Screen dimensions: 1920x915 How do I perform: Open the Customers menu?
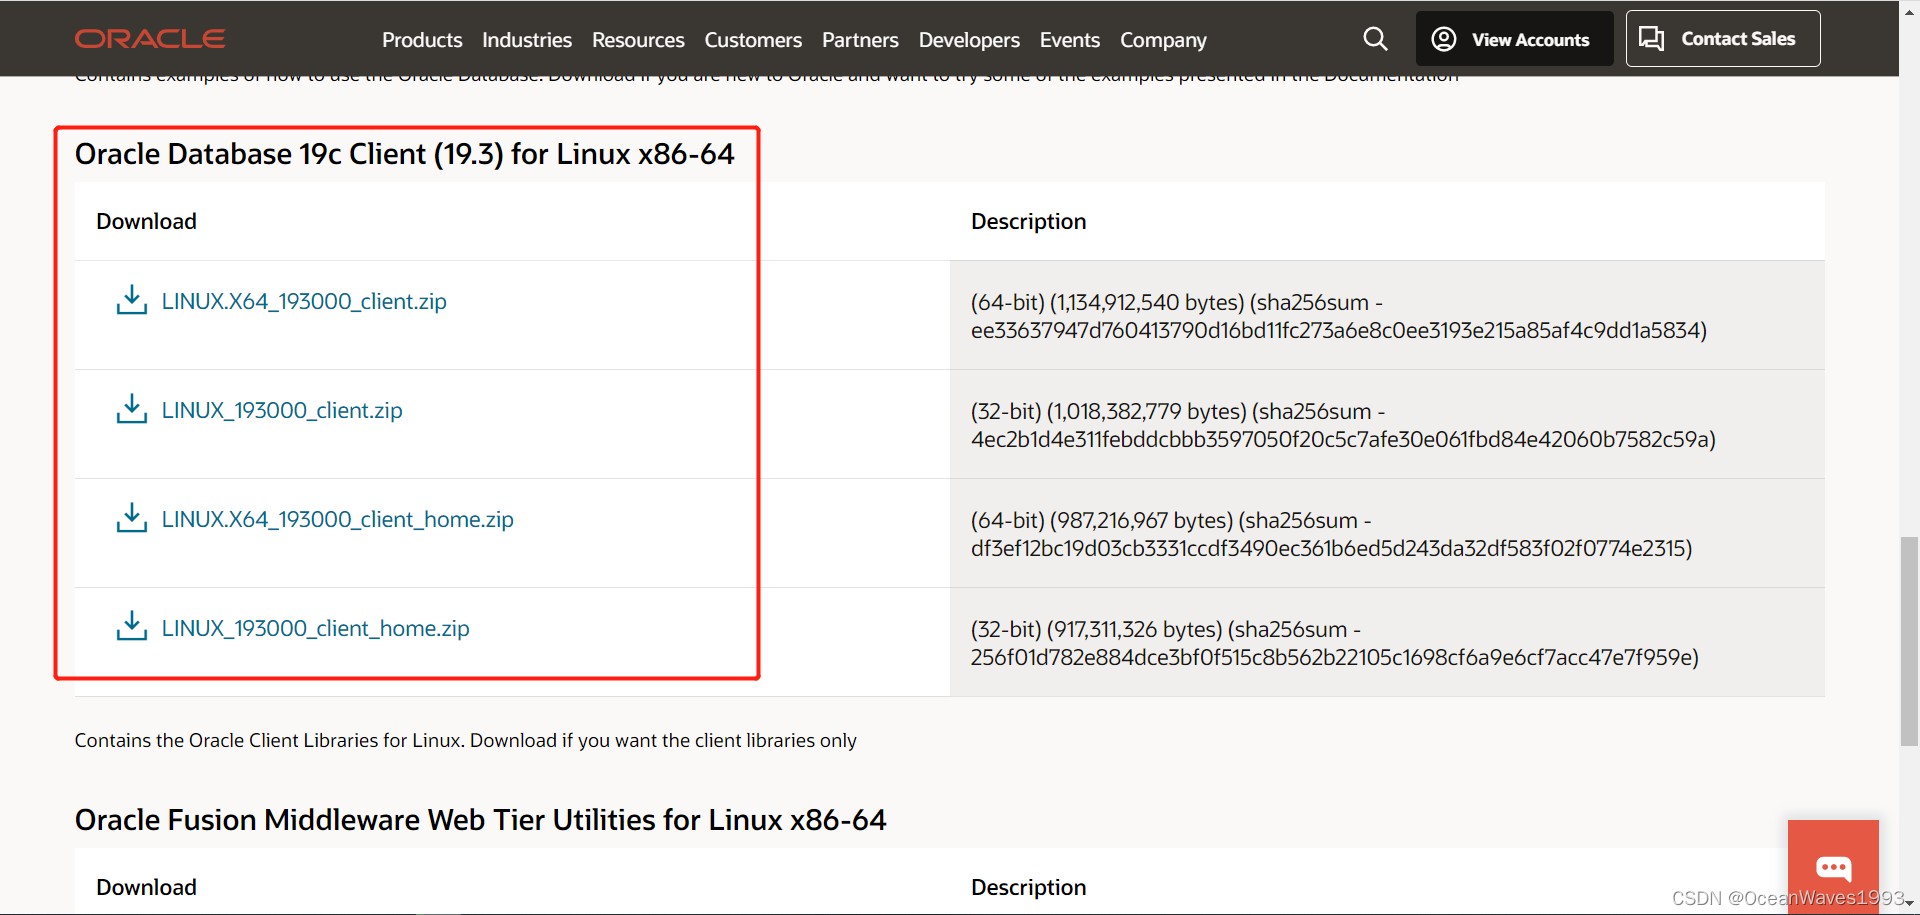[753, 40]
